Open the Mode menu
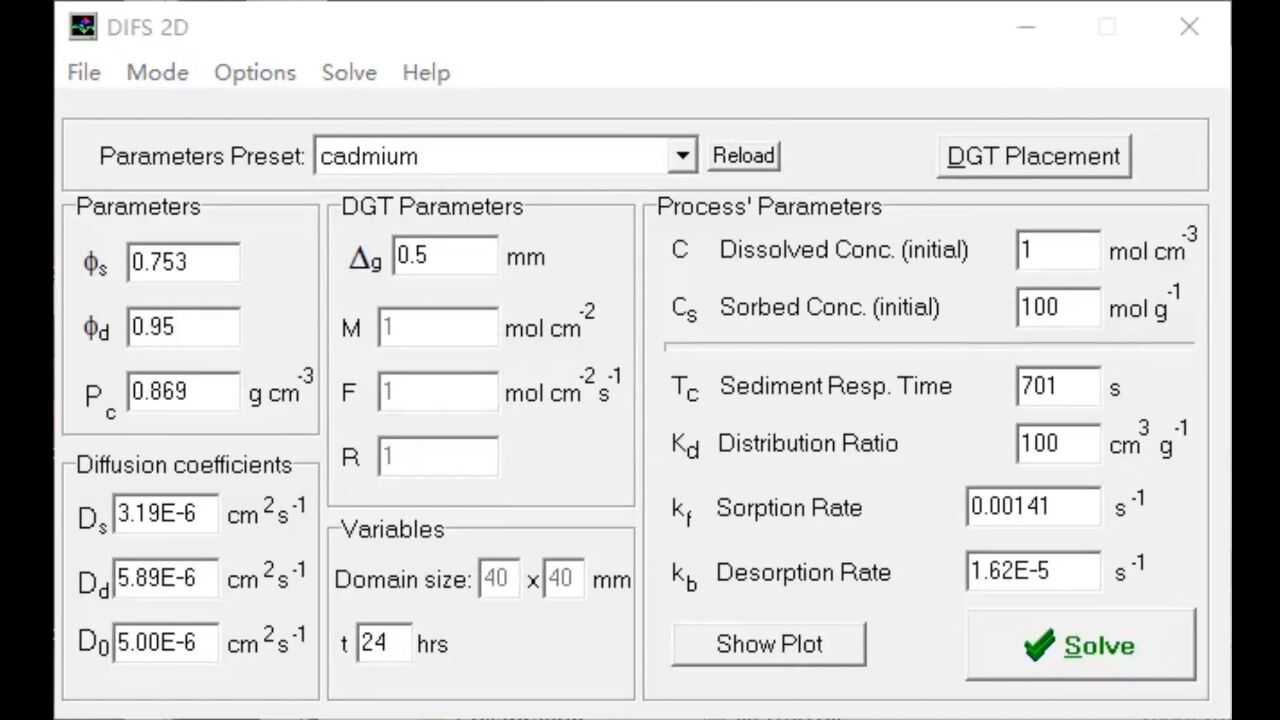Image resolution: width=1280 pixels, height=720 pixels. 157,73
